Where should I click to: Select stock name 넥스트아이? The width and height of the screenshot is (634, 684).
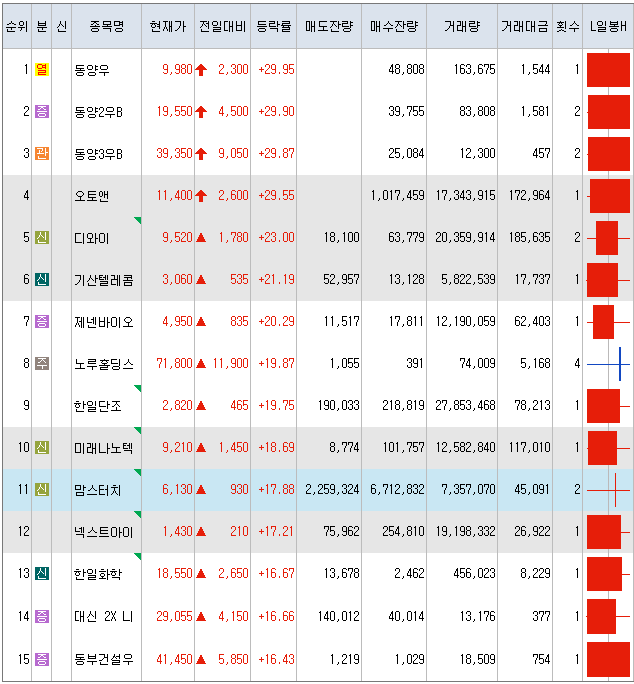pos(104,532)
